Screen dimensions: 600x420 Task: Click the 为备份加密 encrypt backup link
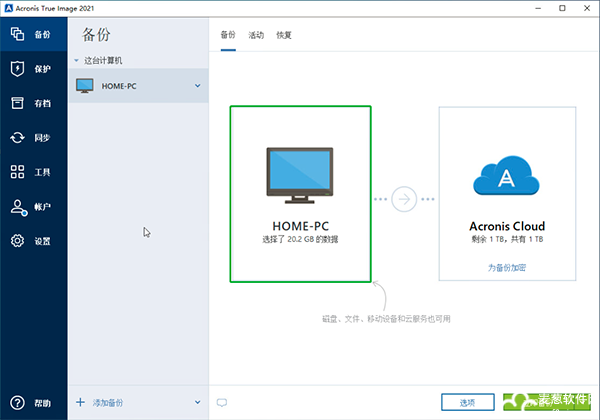(x=507, y=268)
